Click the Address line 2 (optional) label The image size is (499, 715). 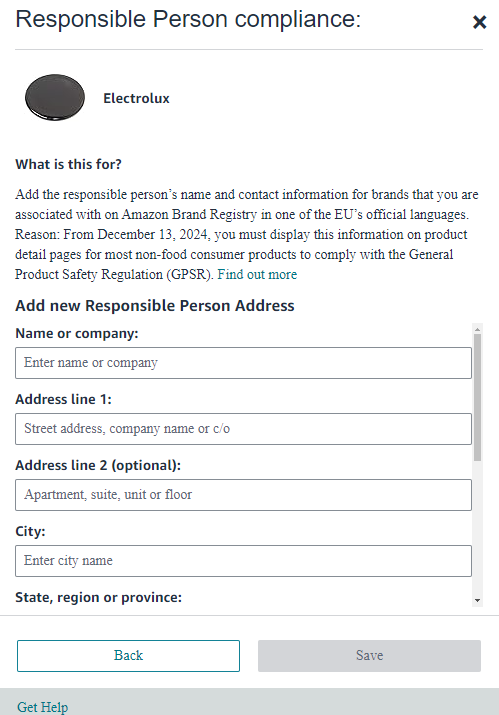98,465
